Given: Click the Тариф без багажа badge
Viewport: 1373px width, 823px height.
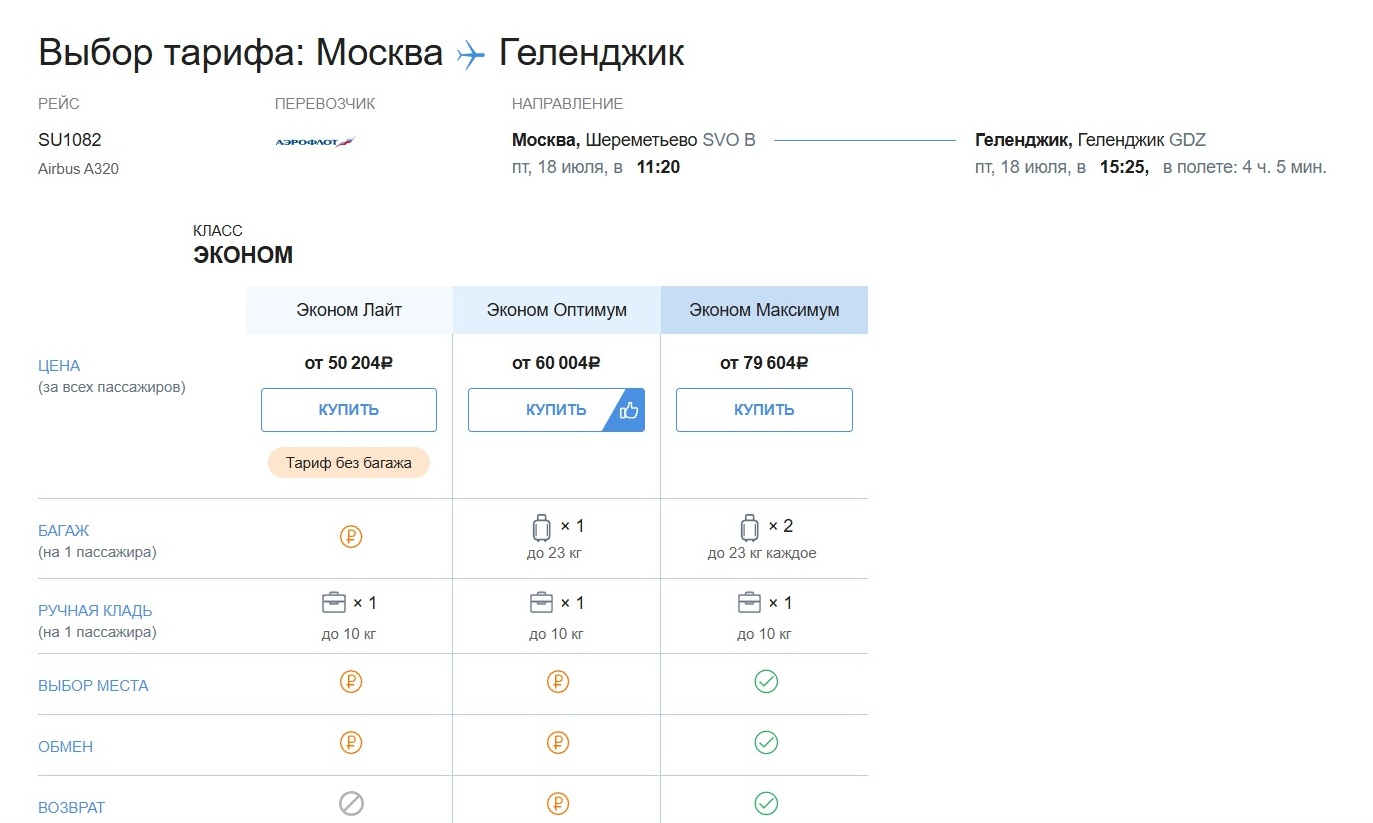Looking at the screenshot, I should pos(348,463).
